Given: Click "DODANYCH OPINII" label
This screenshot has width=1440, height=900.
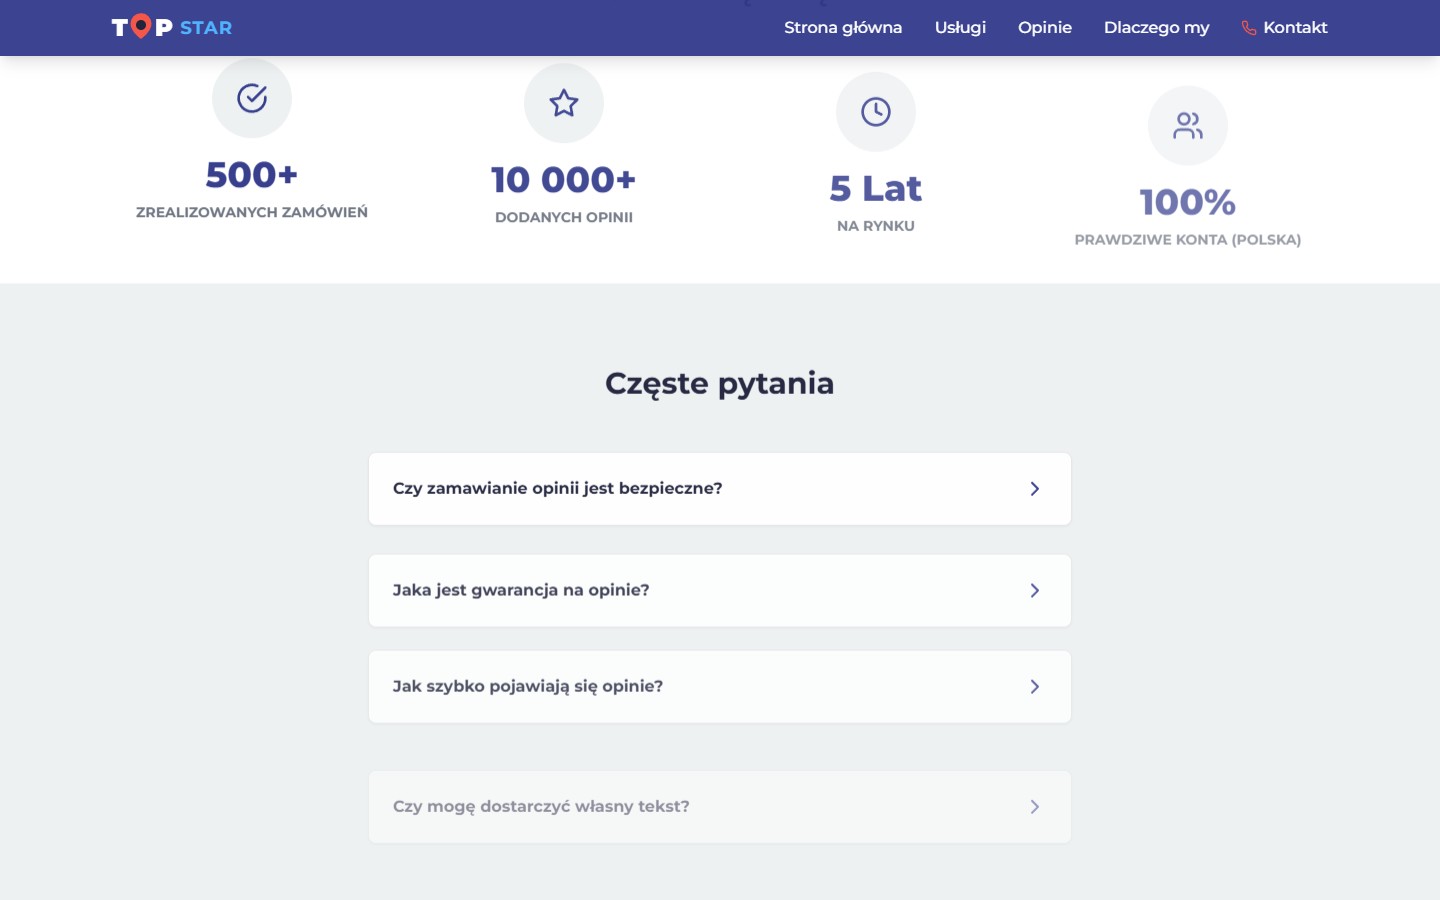Looking at the screenshot, I should click(564, 217).
